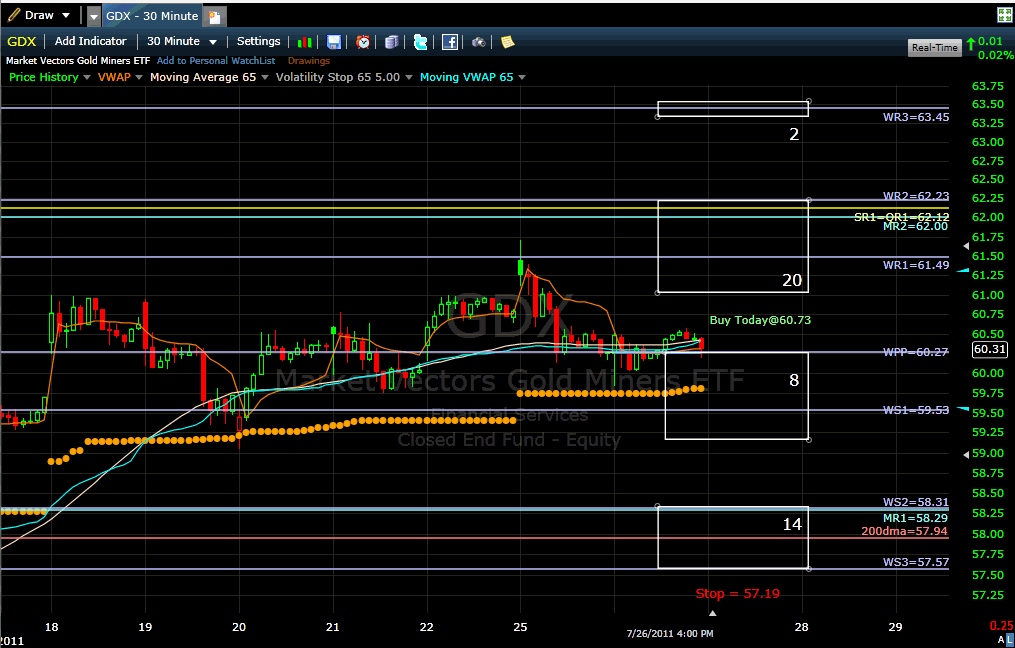Toggle the A auto-scale indicator at axis corner
This screenshot has width=1015, height=648.
pos(1001,640)
